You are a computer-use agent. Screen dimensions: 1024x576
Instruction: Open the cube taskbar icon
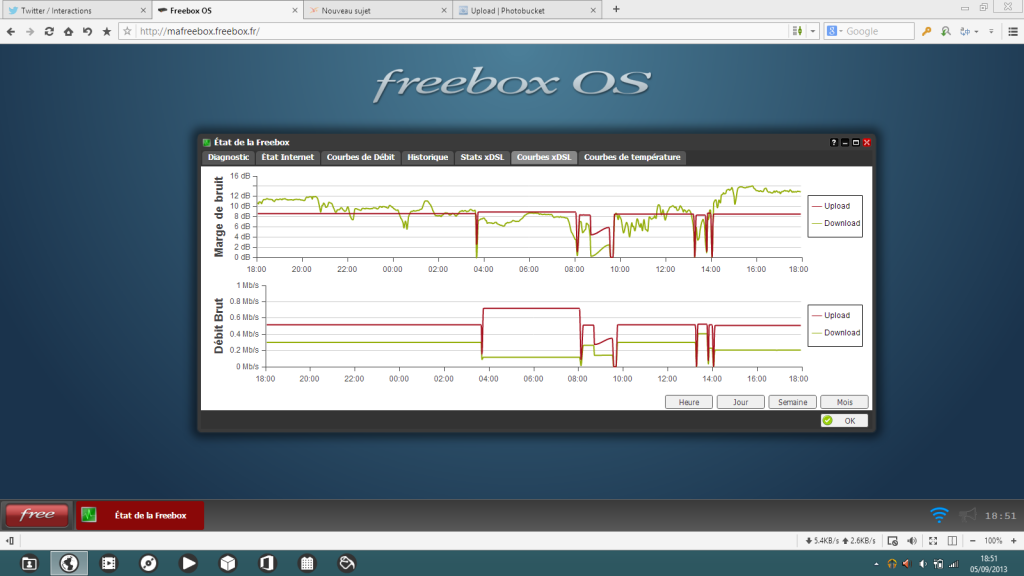pos(228,563)
